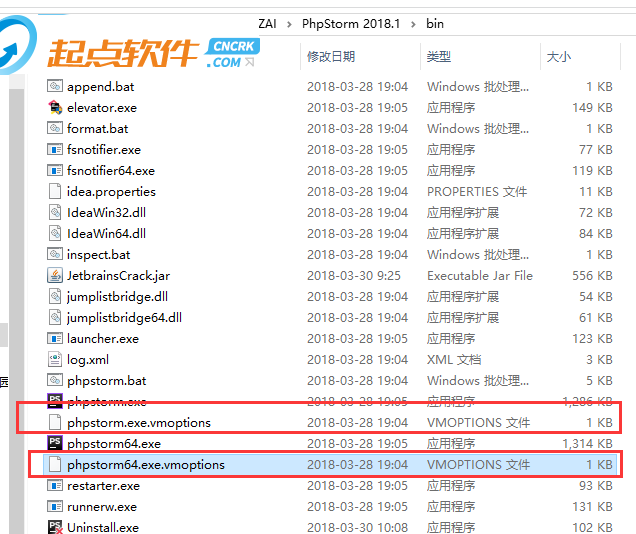Image resolution: width=636 pixels, height=534 pixels.
Task: Click the 556 KB size of JetbrainsCrack.jar
Action: 592,276
